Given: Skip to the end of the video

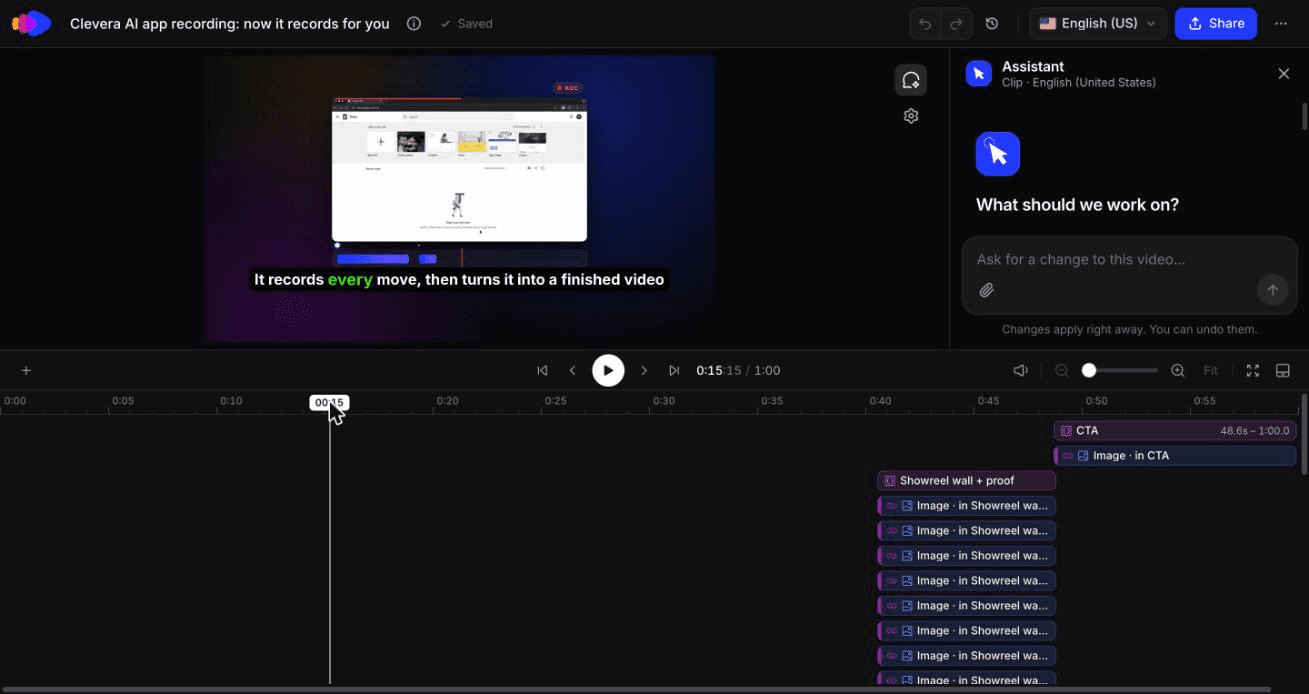Looking at the screenshot, I should (674, 370).
